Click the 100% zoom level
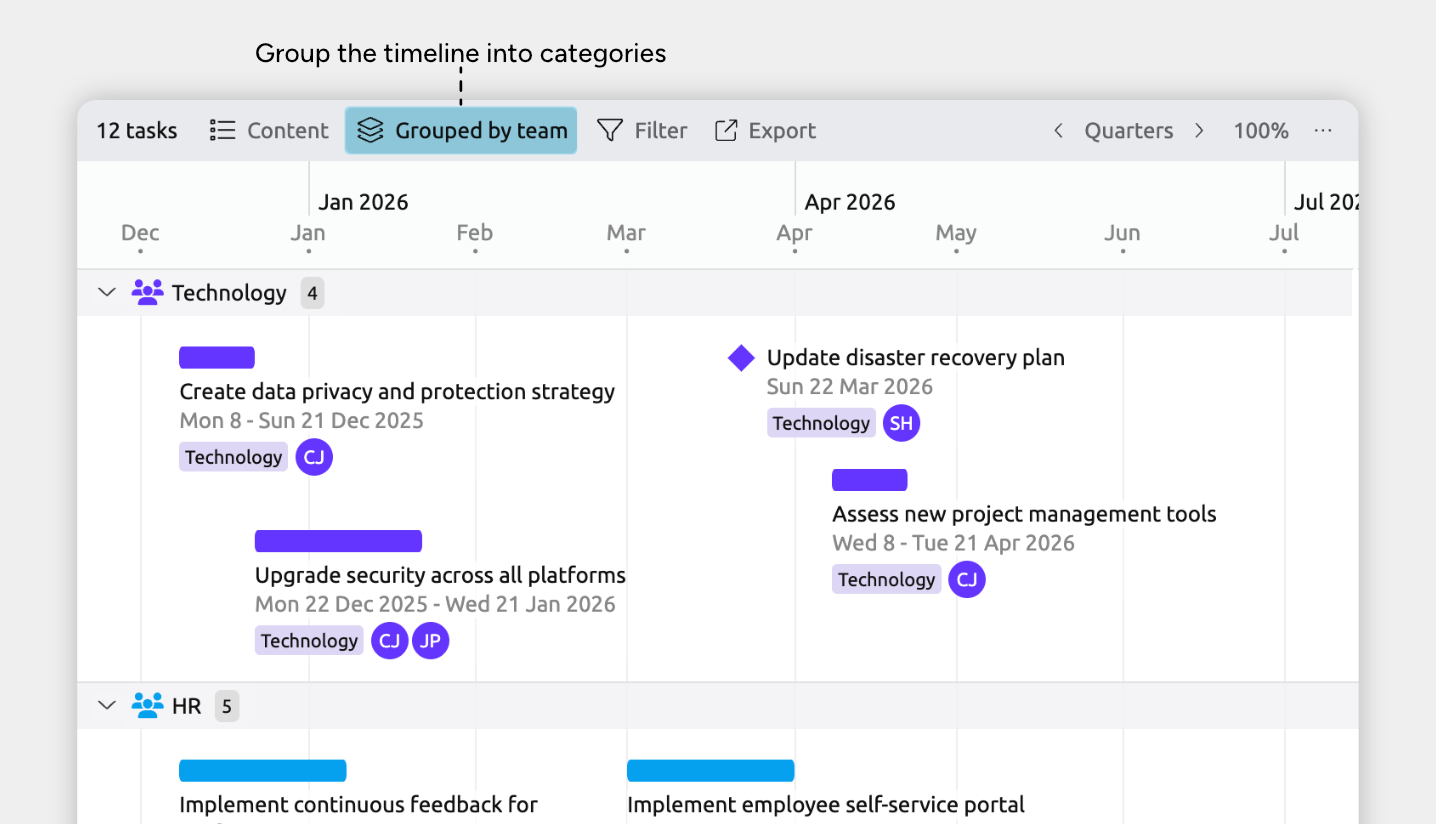1436x824 pixels. [x=1260, y=131]
